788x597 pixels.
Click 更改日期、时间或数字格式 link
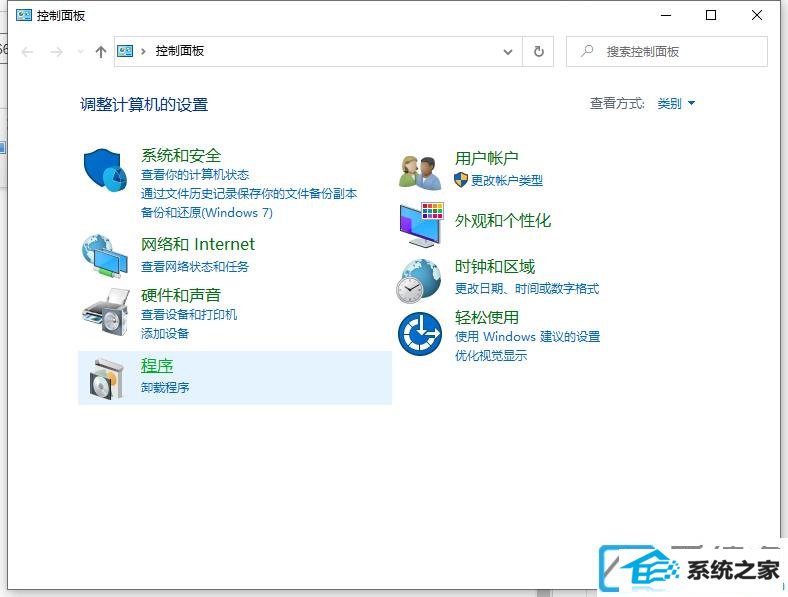pos(527,288)
